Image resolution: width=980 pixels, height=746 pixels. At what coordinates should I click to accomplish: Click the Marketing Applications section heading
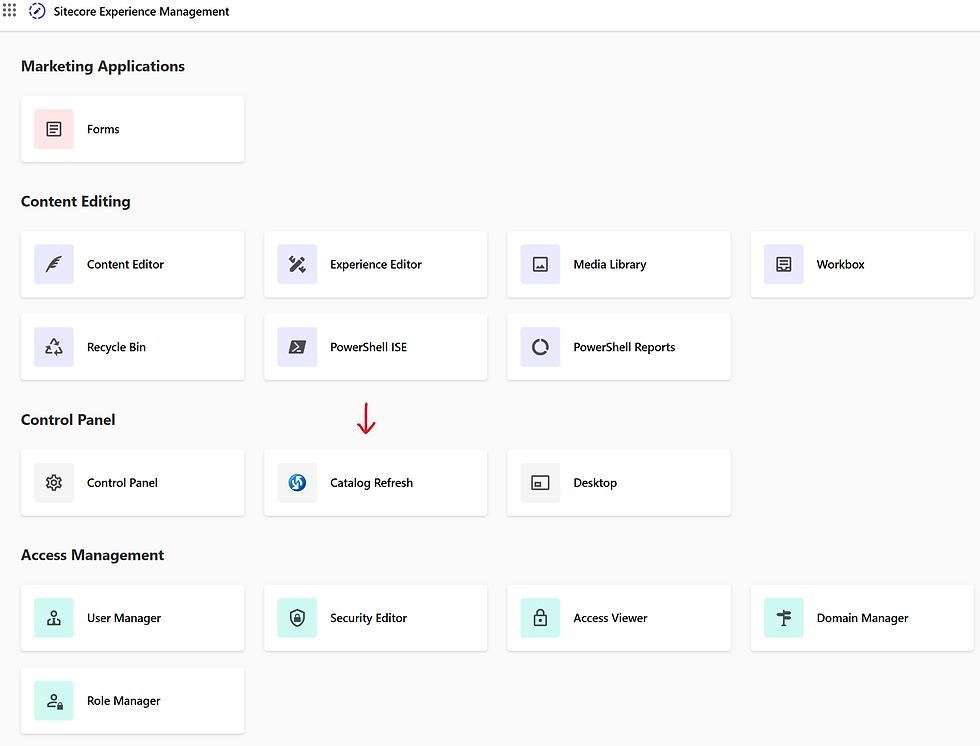[103, 66]
